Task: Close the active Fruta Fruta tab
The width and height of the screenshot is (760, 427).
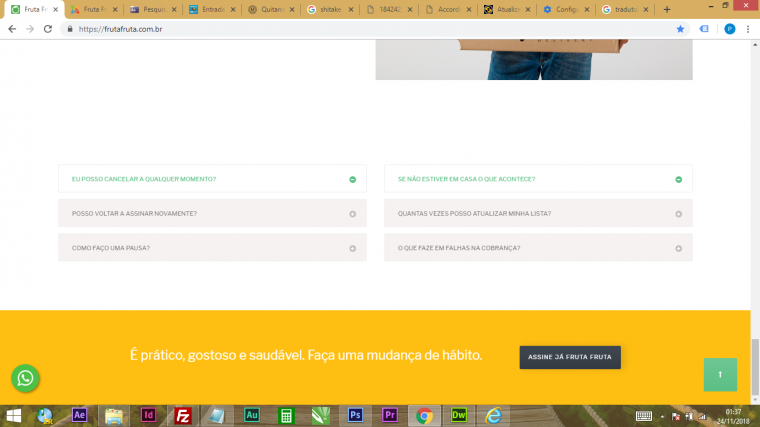Action: tap(55, 9)
